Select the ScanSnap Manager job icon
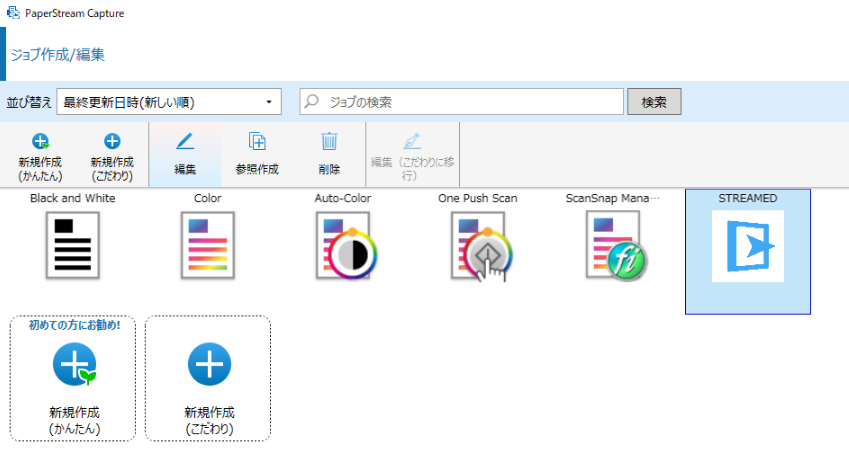Viewport: 849px width, 457px height. [613, 245]
